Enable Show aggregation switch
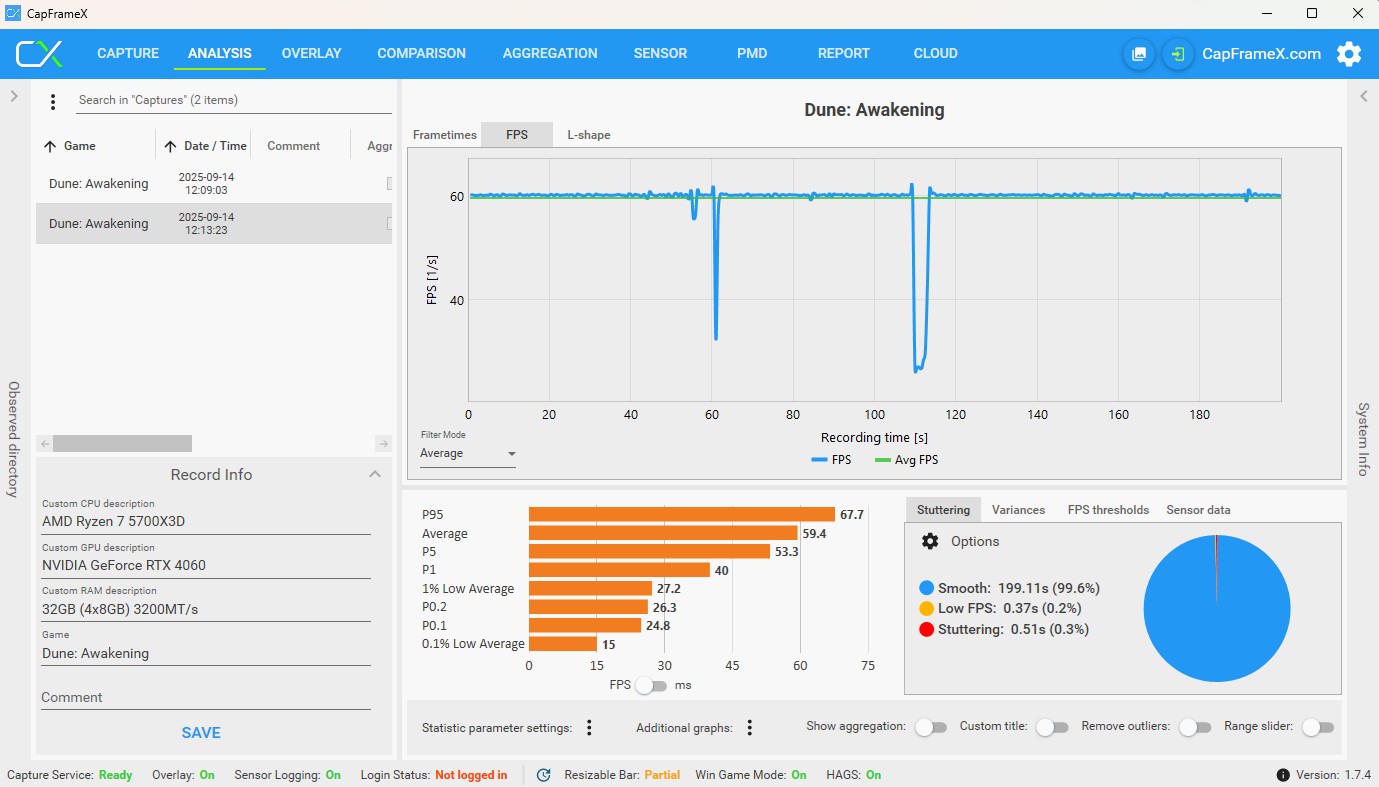The image size is (1379, 787). pos(931,727)
